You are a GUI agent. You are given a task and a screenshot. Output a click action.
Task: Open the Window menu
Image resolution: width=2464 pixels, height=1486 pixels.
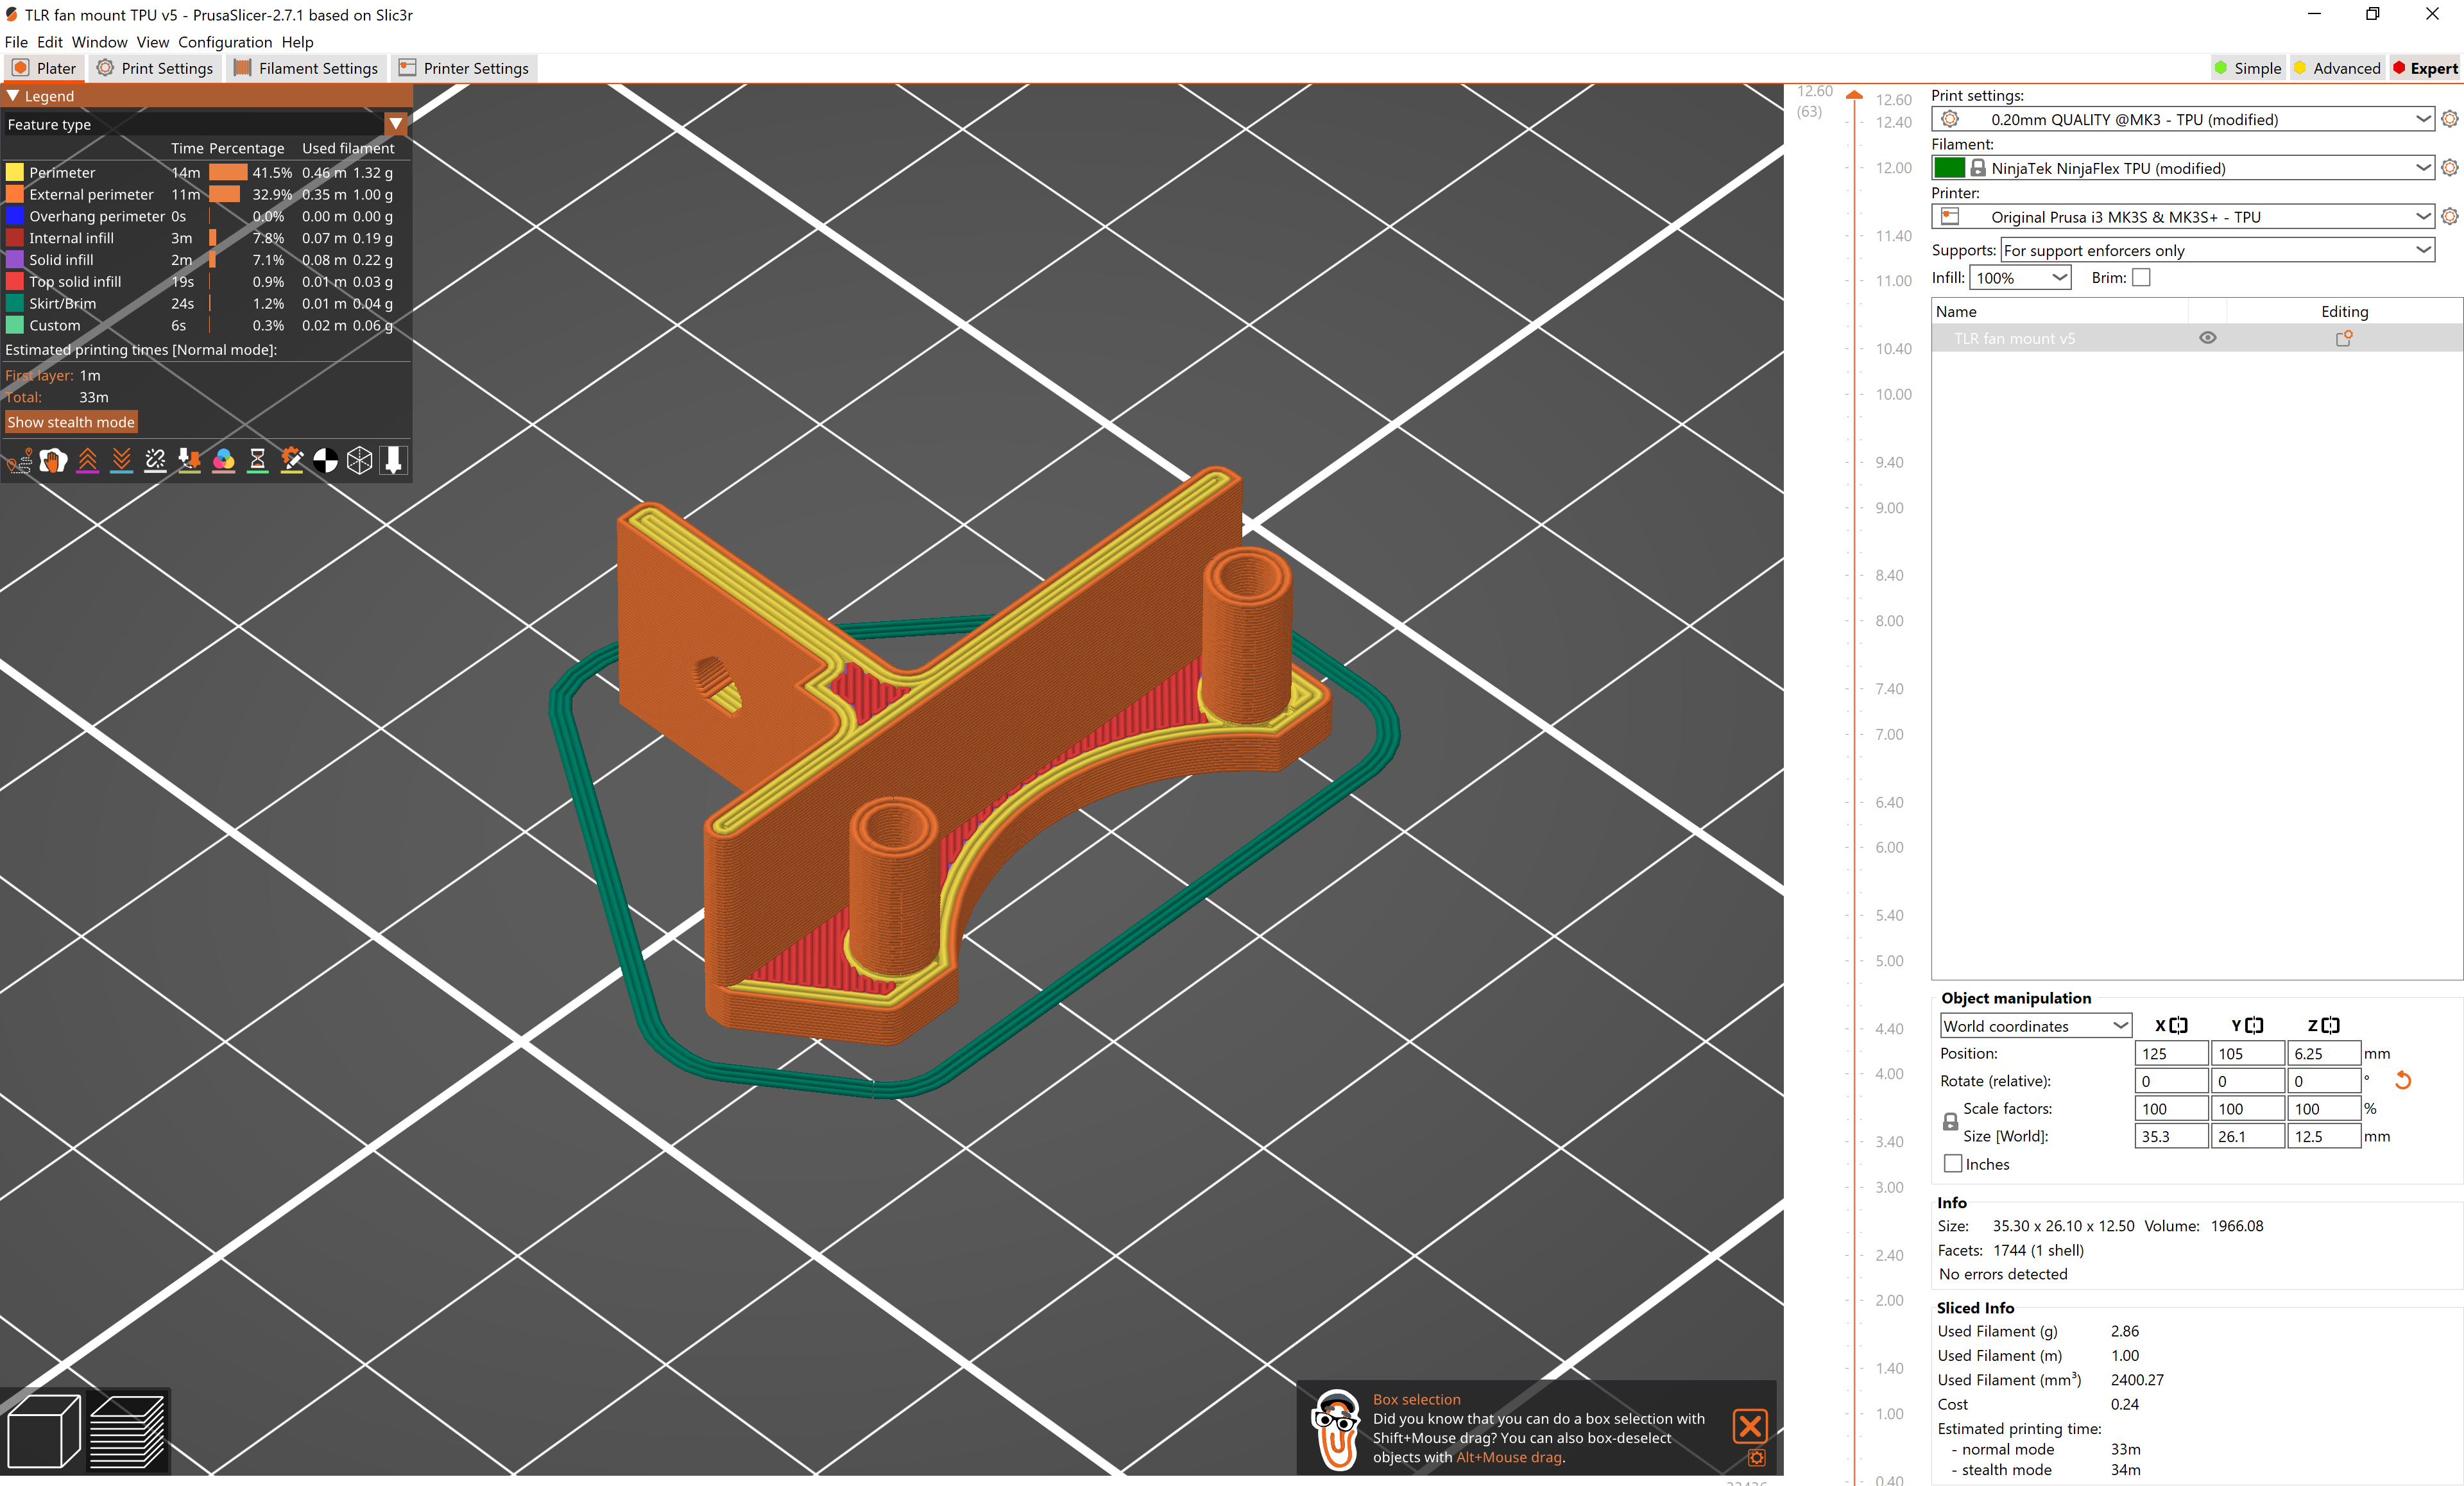[99, 42]
